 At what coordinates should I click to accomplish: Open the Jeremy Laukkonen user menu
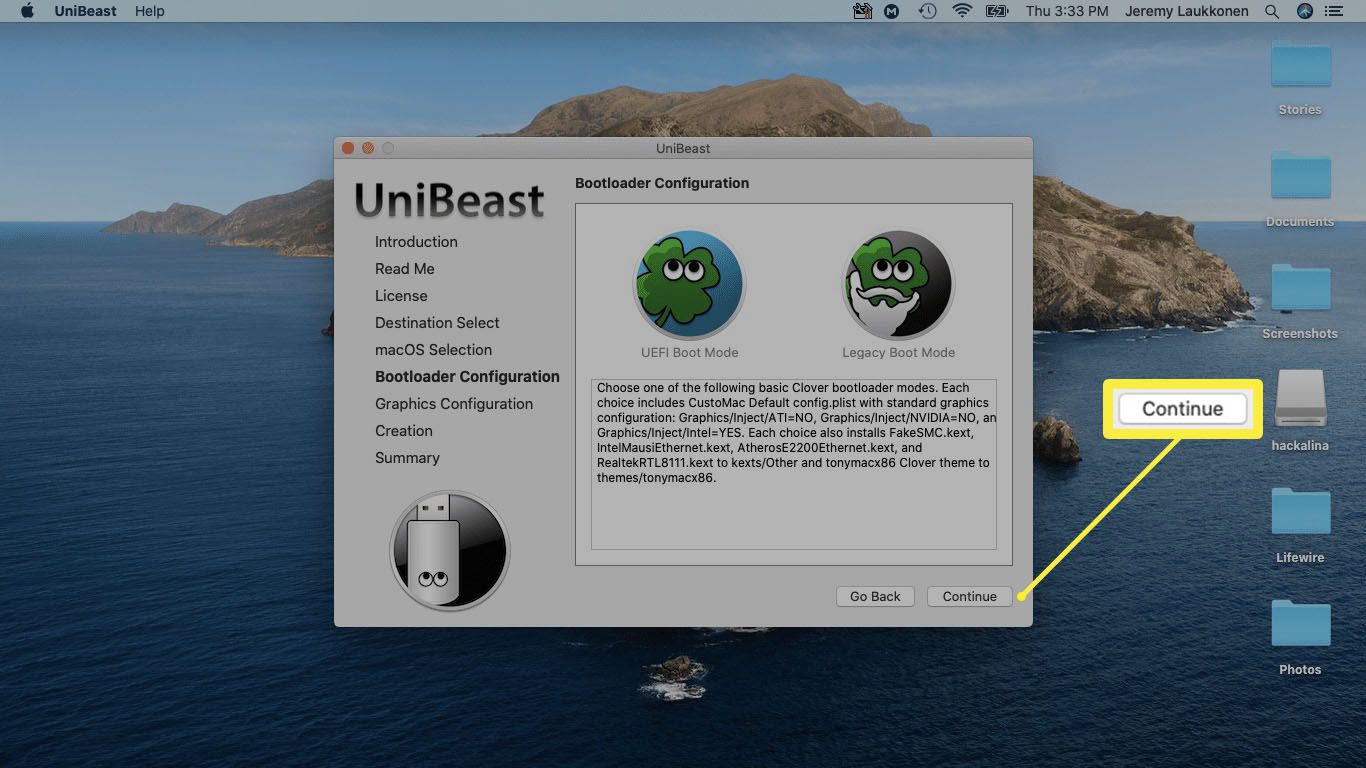tap(1188, 11)
